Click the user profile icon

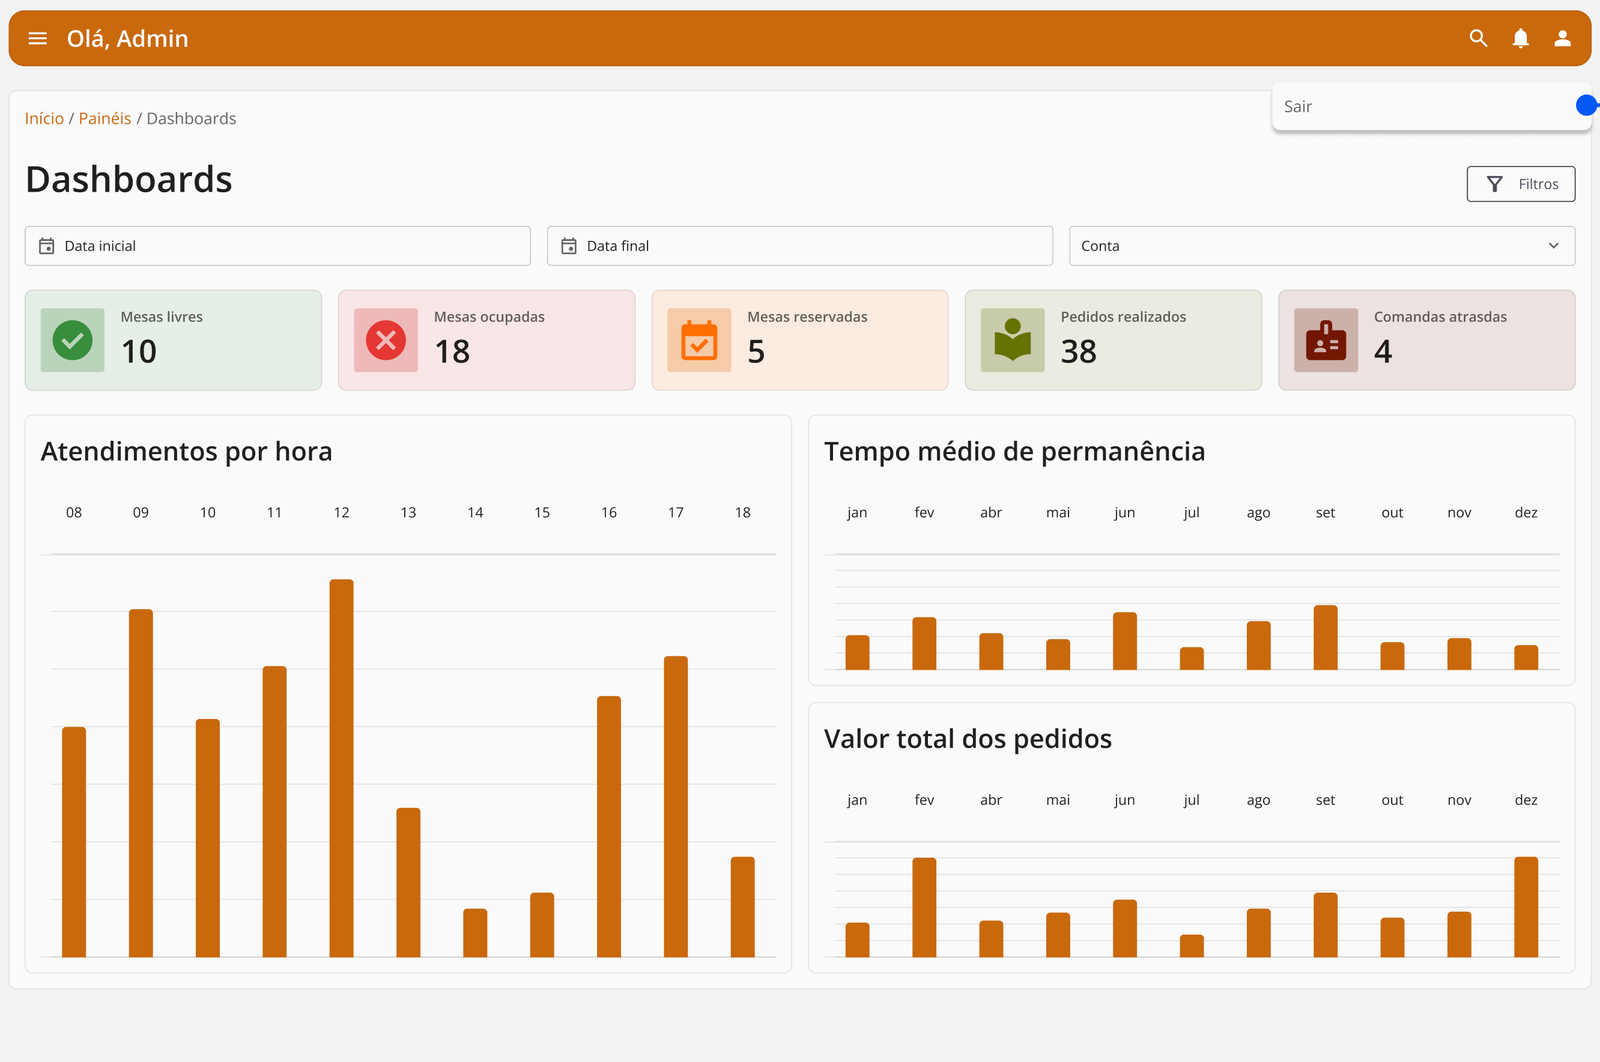pos(1562,39)
